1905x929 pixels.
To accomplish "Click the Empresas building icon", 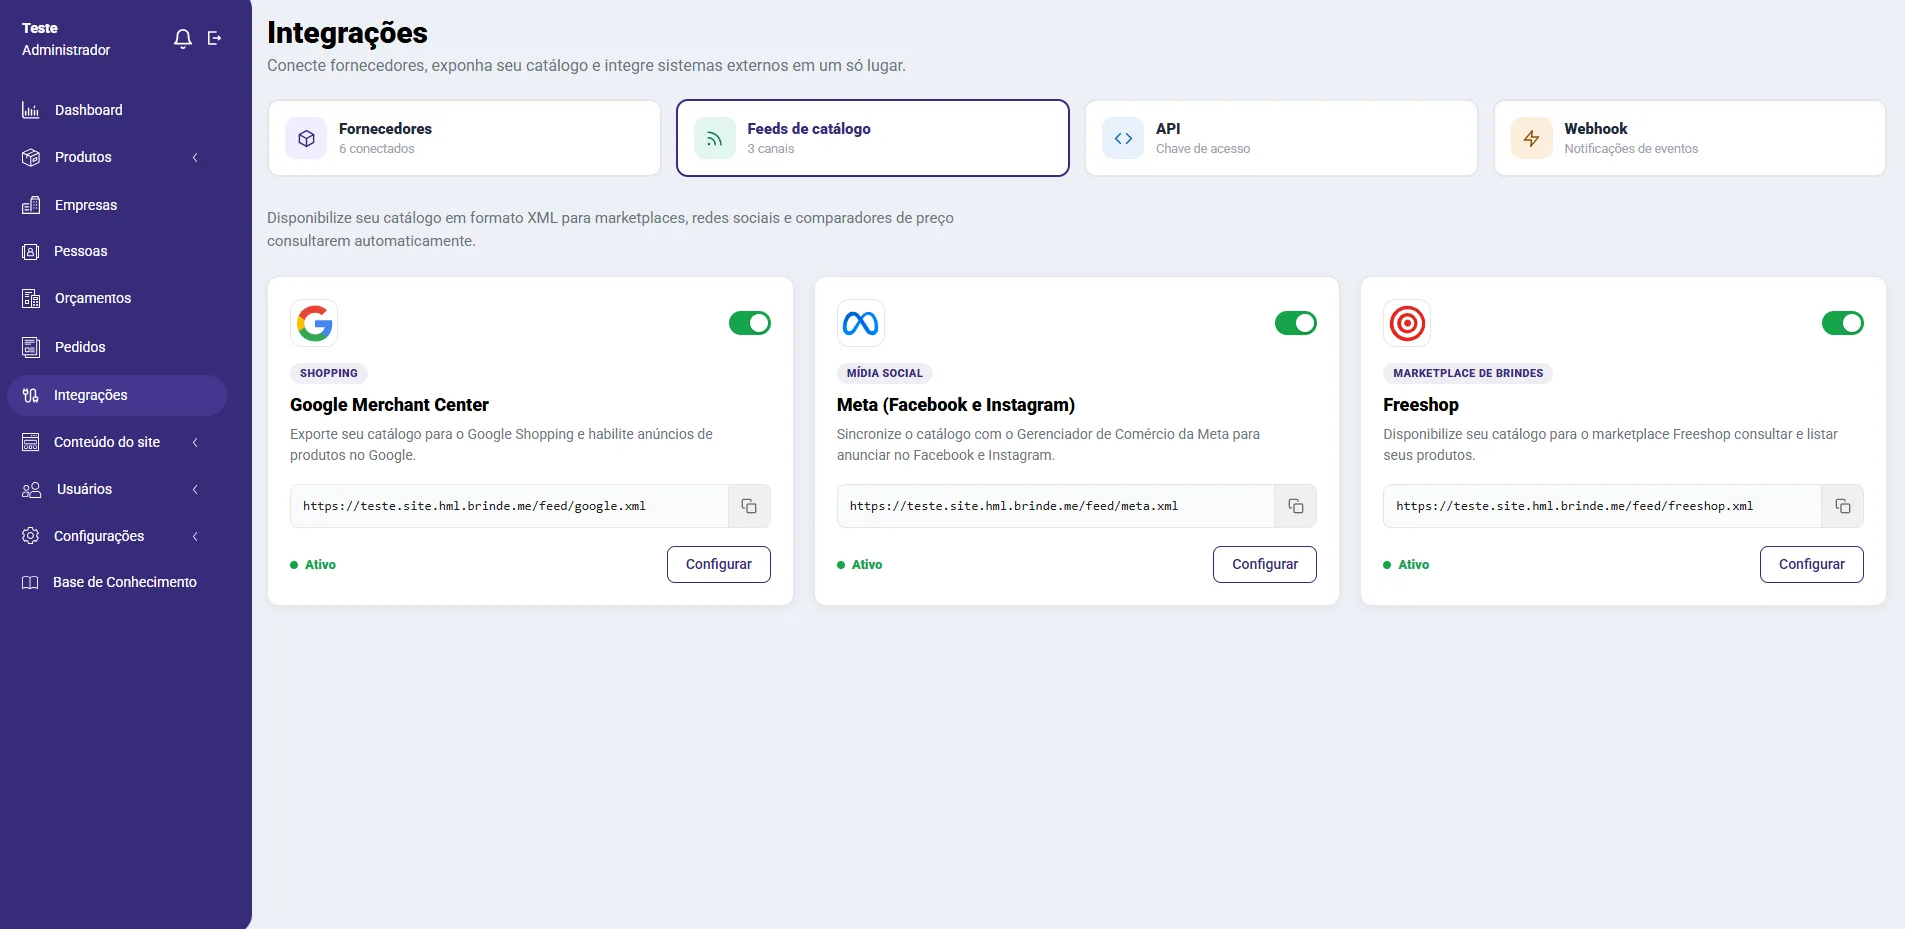I will point(31,205).
